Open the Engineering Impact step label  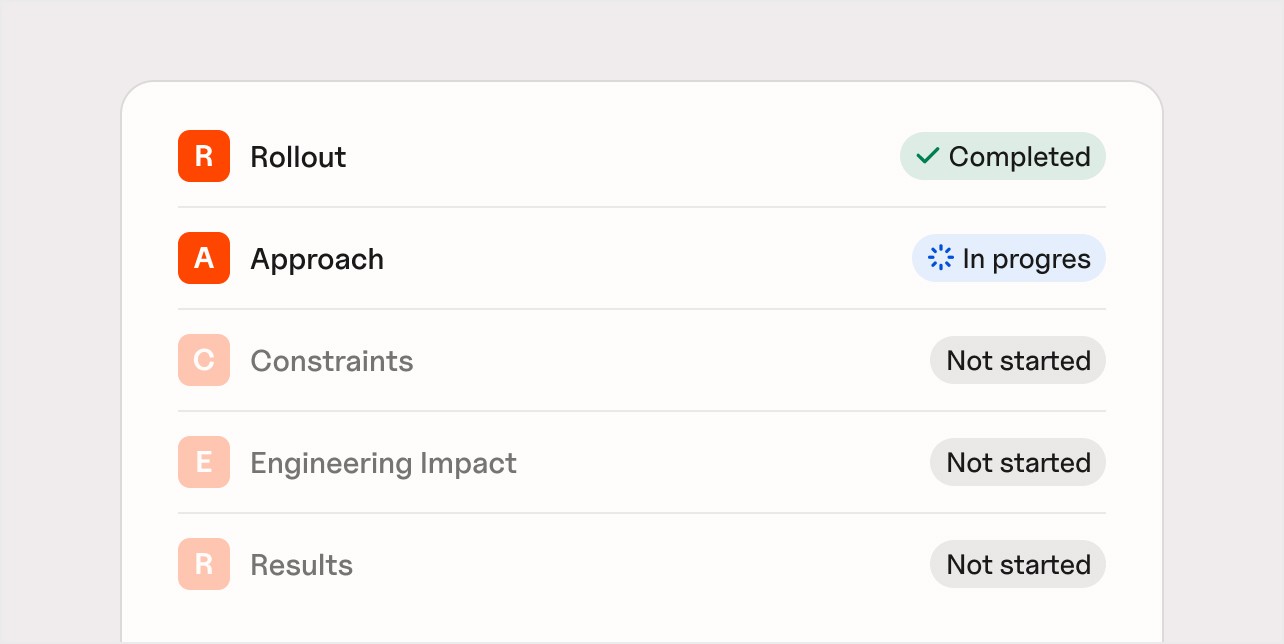(383, 463)
